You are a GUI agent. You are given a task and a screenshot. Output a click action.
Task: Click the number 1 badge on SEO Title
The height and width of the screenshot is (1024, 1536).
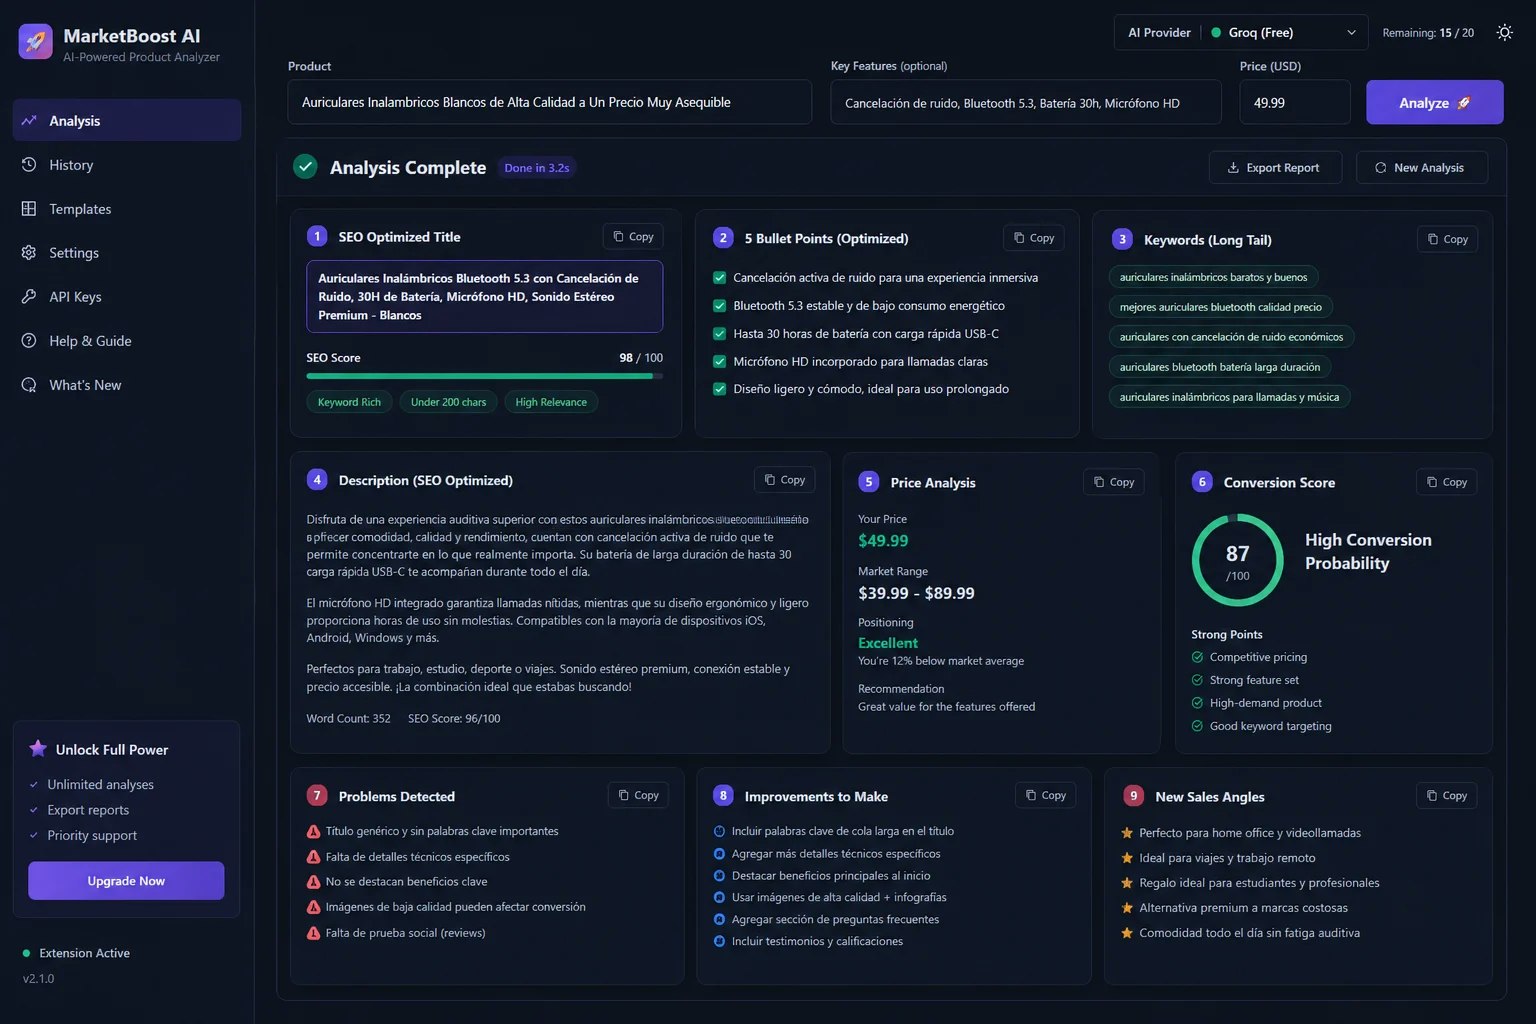coord(317,237)
